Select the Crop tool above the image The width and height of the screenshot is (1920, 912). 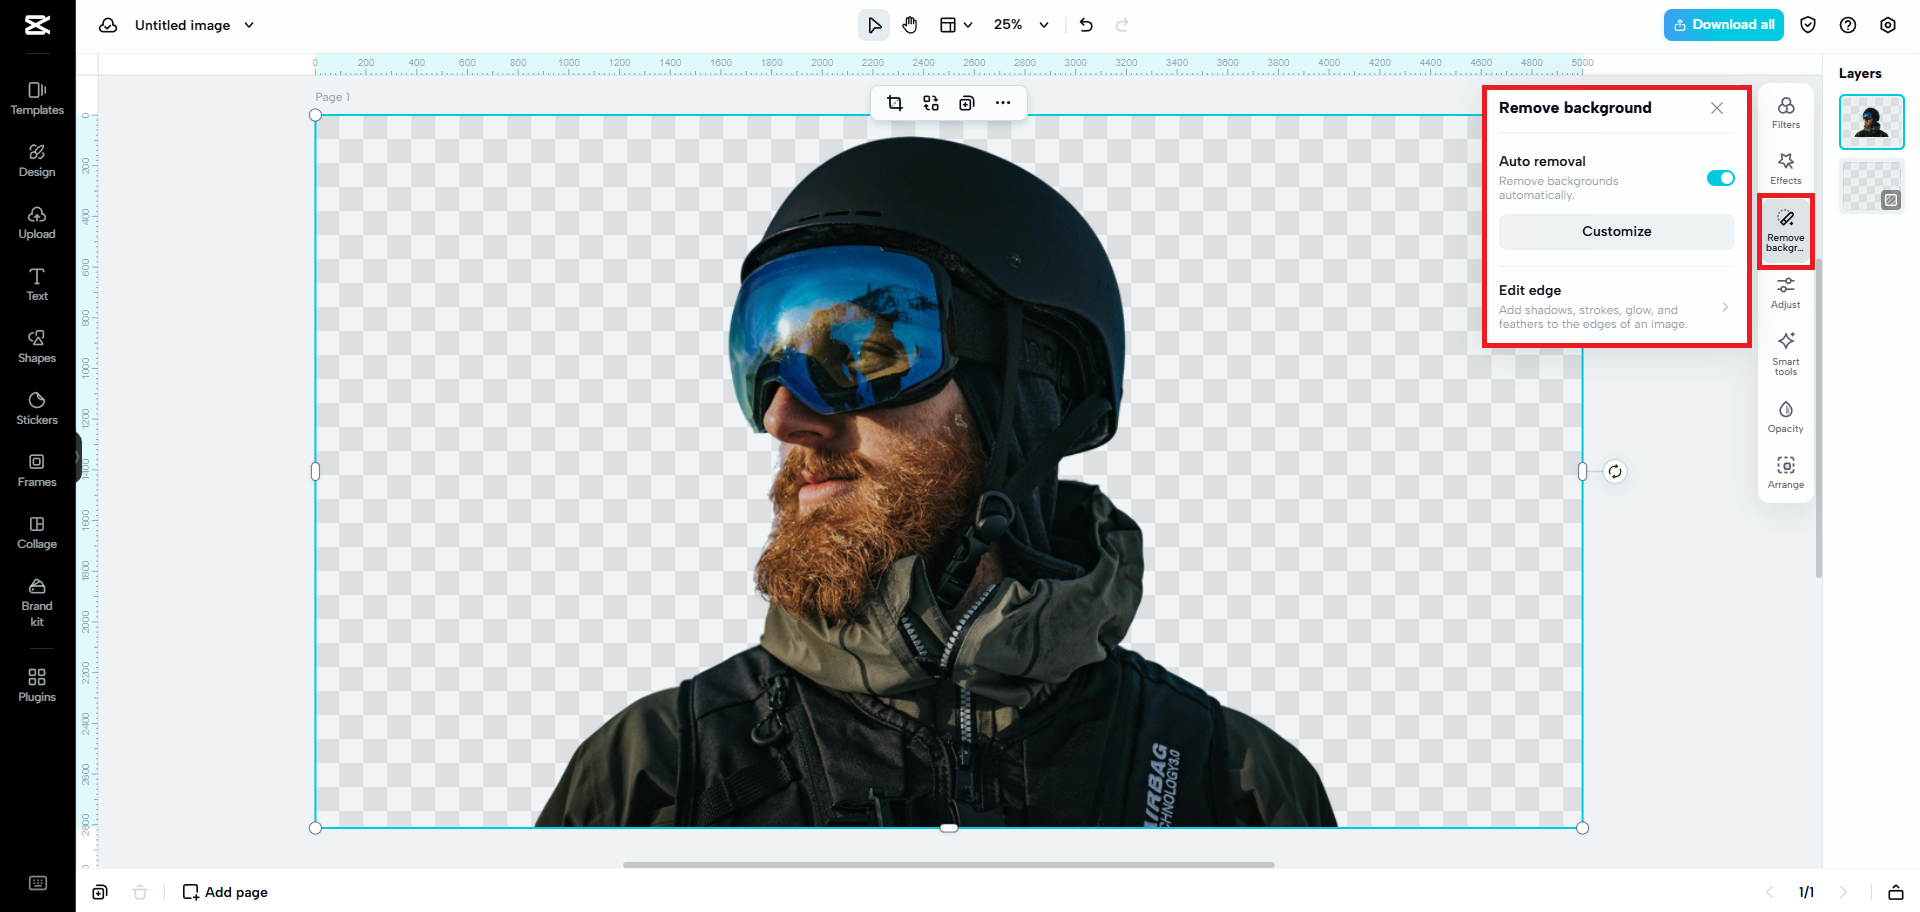click(895, 102)
